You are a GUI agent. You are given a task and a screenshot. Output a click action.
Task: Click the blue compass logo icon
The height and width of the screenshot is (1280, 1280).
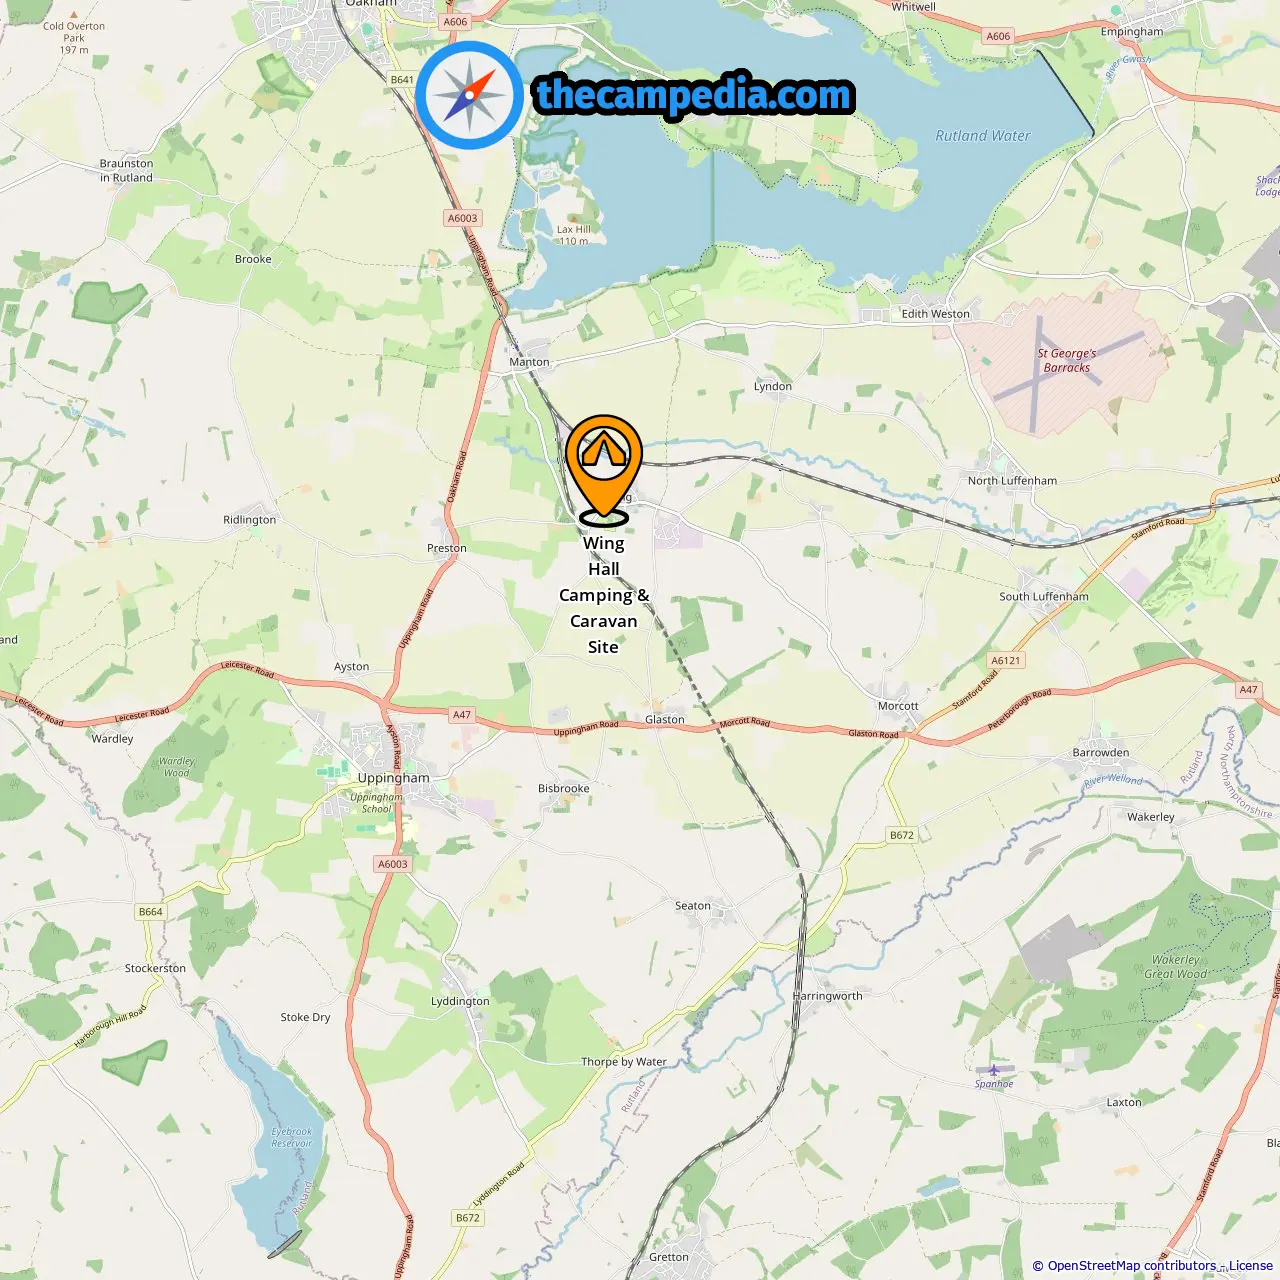tap(469, 96)
